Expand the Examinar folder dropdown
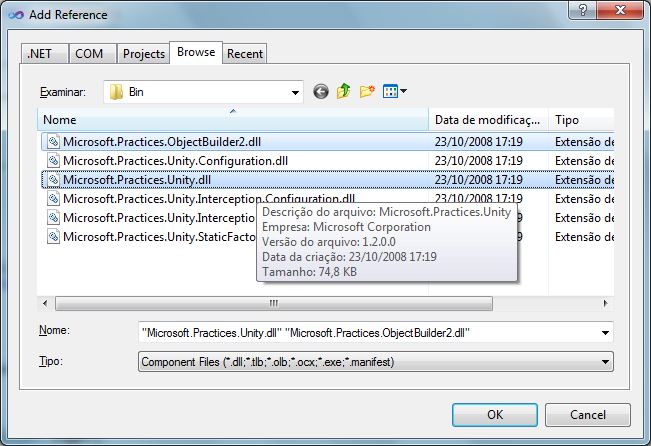 tap(295, 92)
